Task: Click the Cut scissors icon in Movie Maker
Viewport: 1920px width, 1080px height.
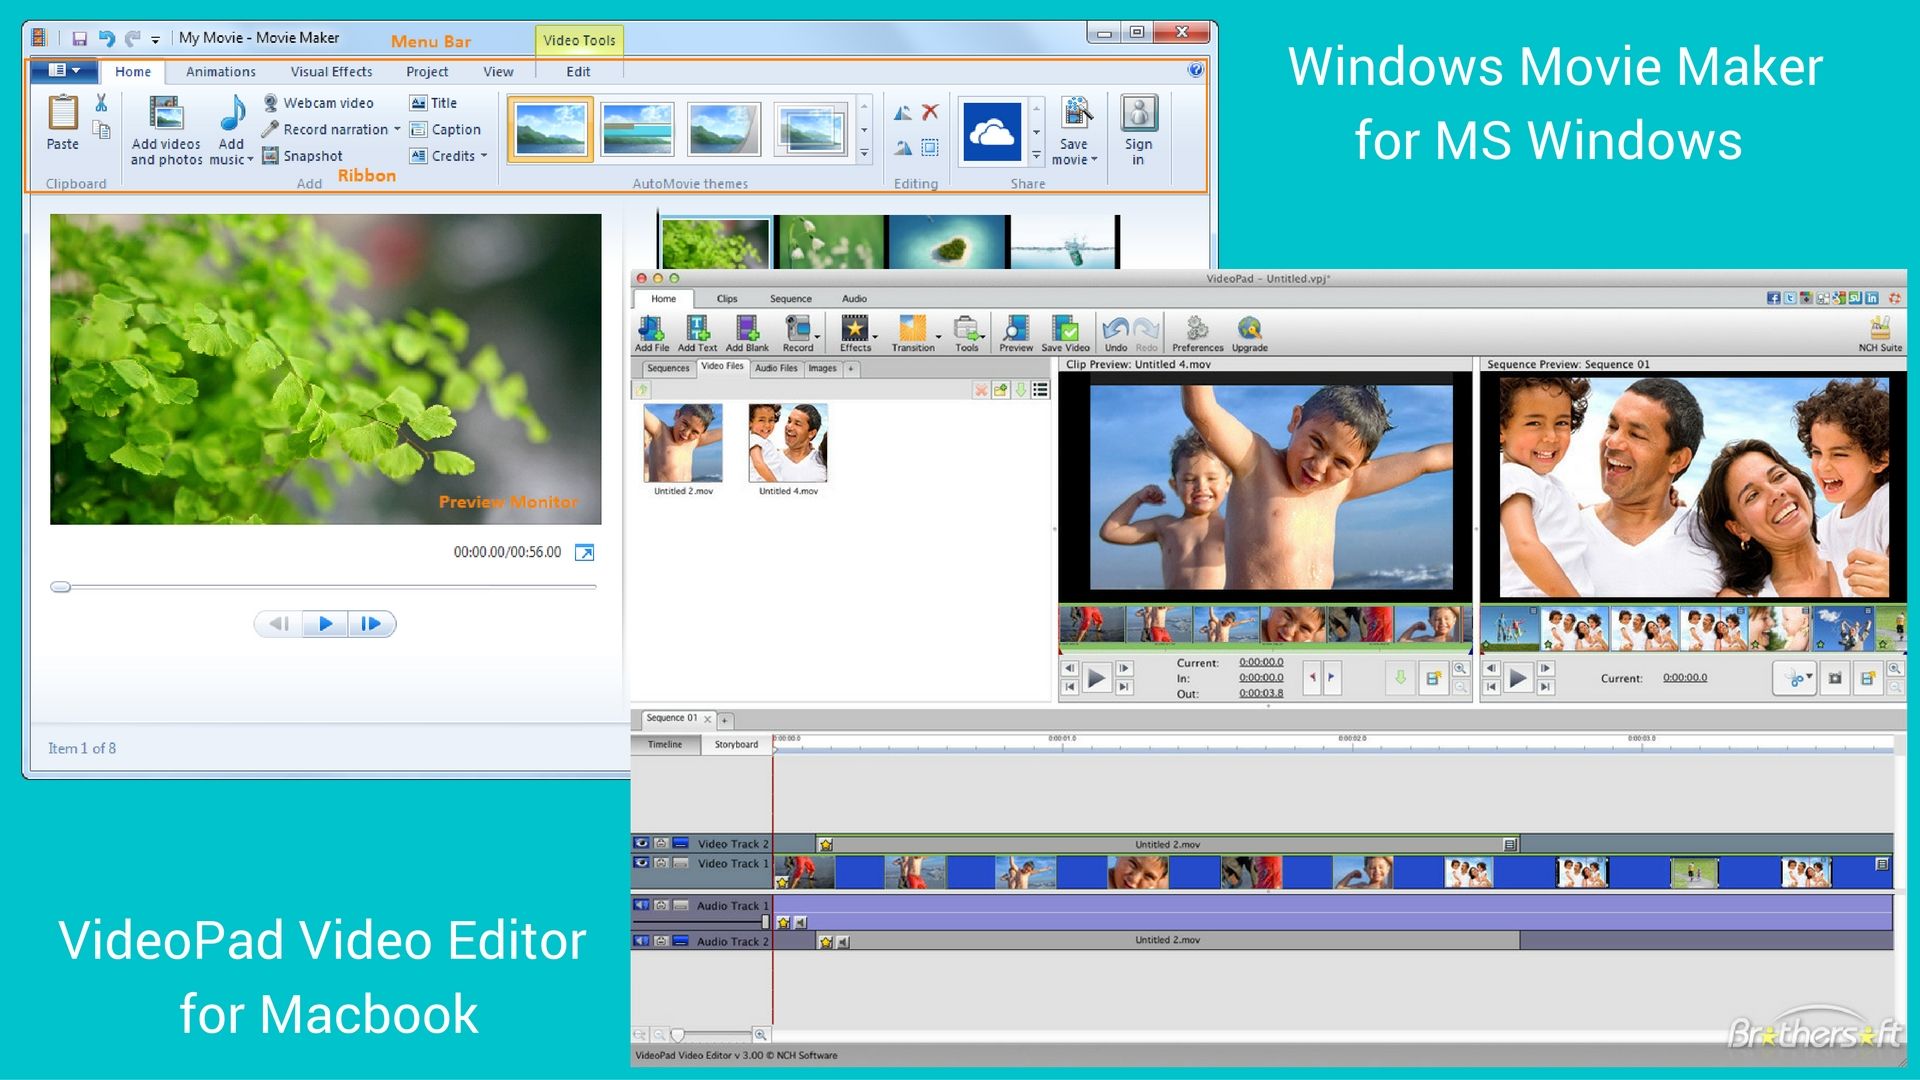Action: [101, 103]
